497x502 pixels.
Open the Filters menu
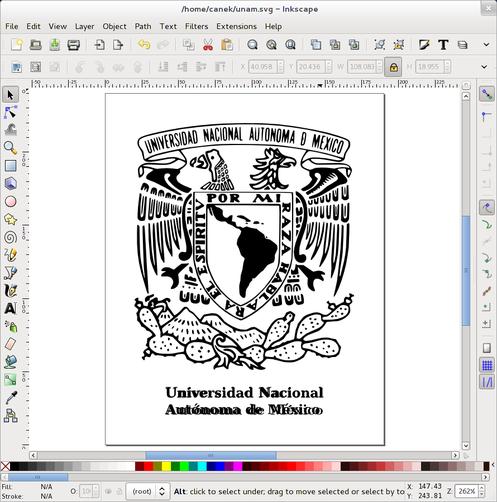(196, 26)
